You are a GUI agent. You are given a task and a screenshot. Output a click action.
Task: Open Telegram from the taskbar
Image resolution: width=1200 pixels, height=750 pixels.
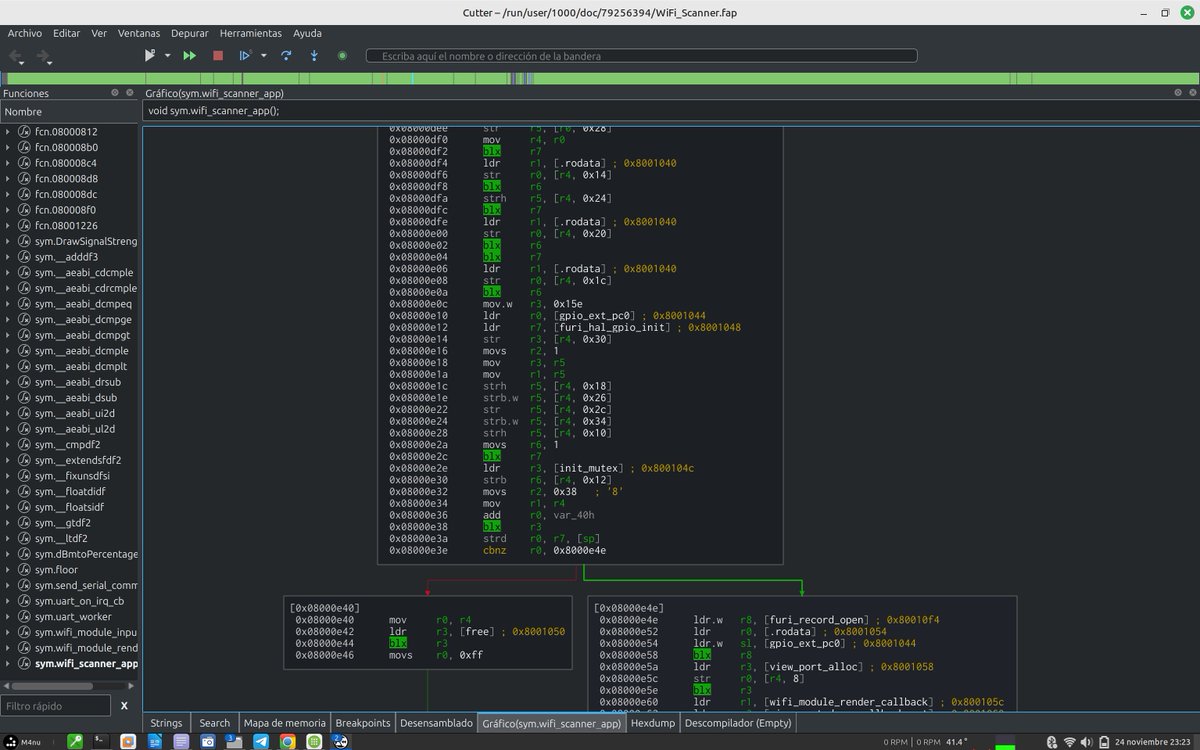(x=260, y=742)
